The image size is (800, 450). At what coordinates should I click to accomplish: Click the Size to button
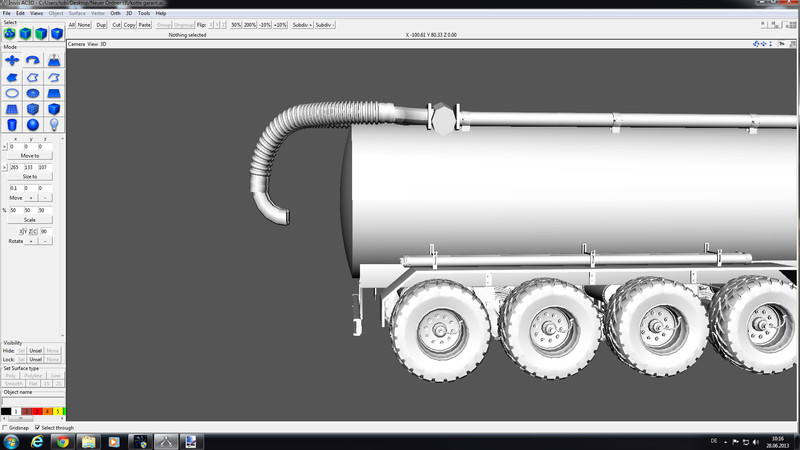[x=30, y=177]
